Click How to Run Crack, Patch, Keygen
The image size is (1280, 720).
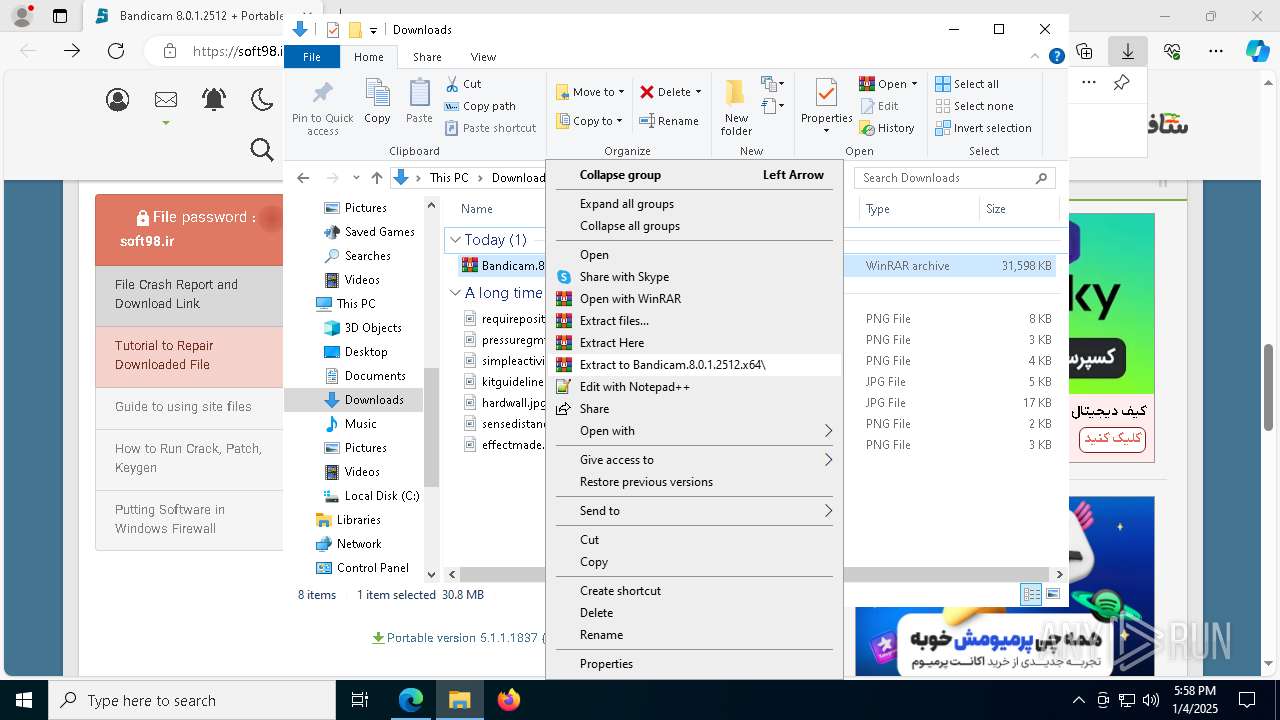coord(188,458)
